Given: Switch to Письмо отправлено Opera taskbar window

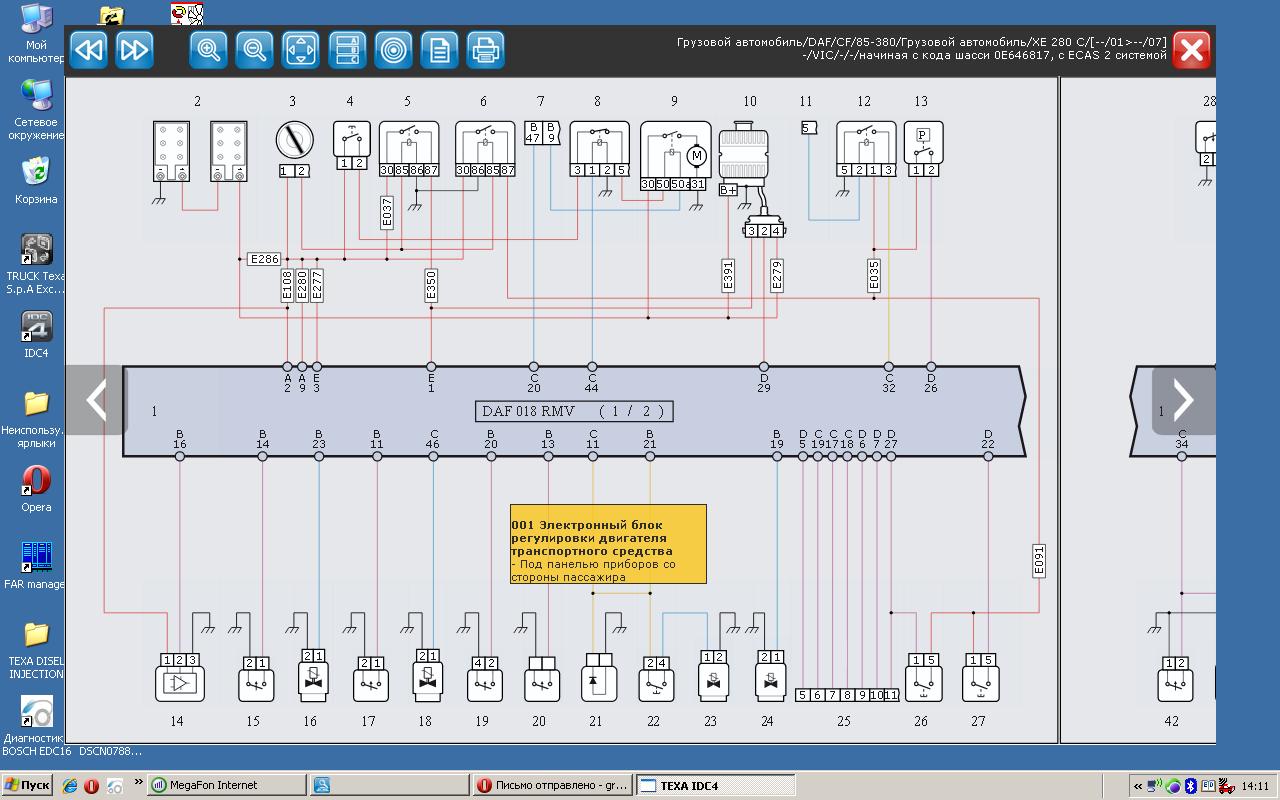Looking at the screenshot, I should coord(552,785).
